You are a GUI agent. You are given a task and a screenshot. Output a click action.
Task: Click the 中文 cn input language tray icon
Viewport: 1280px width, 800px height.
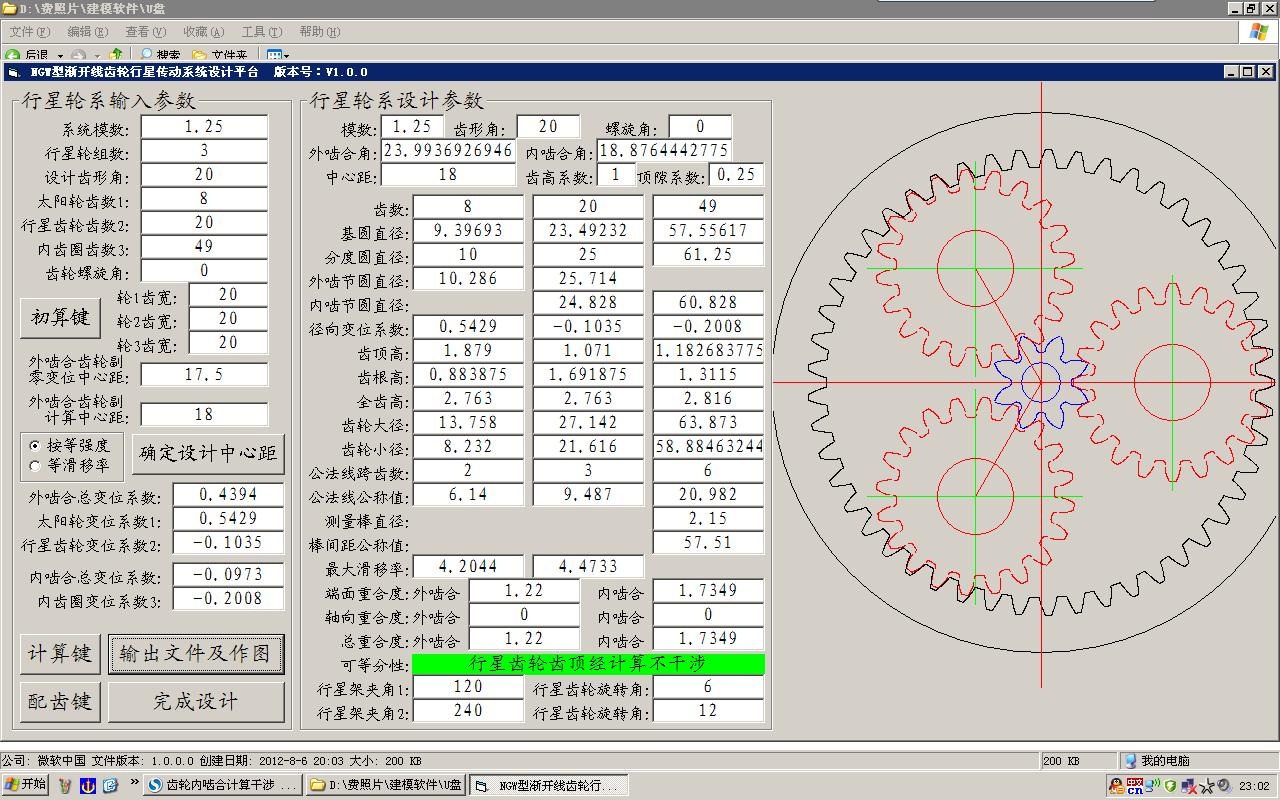pos(1135,786)
